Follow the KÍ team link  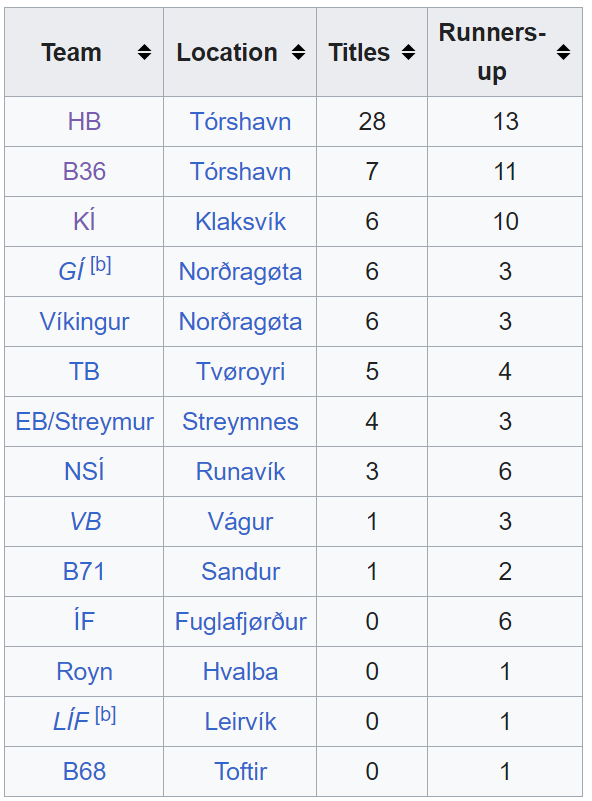pyautogui.click(x=84, y=222)
